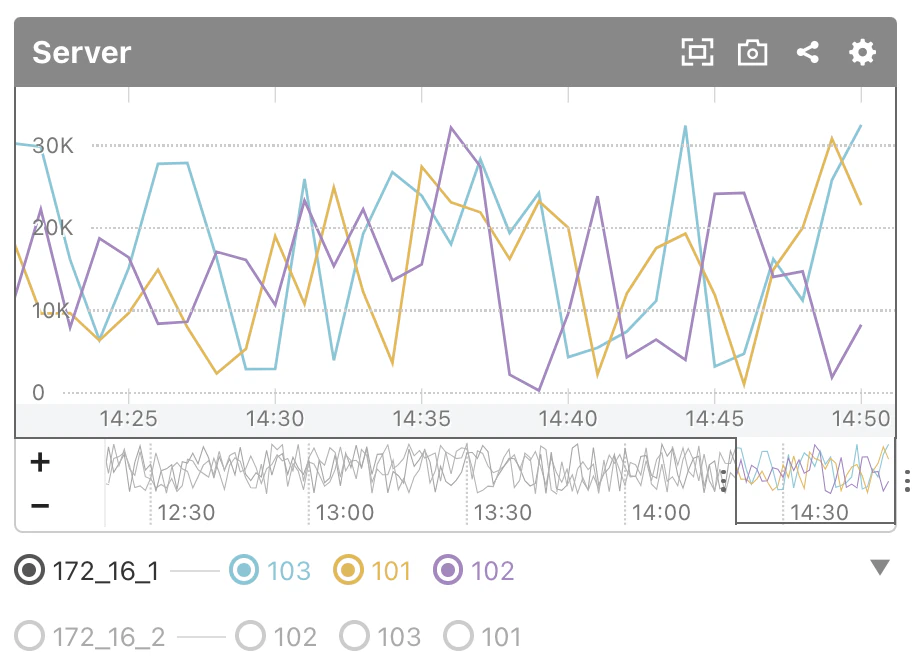
Task: Take a snapshot with the camera icon
Action: [752, 52]
